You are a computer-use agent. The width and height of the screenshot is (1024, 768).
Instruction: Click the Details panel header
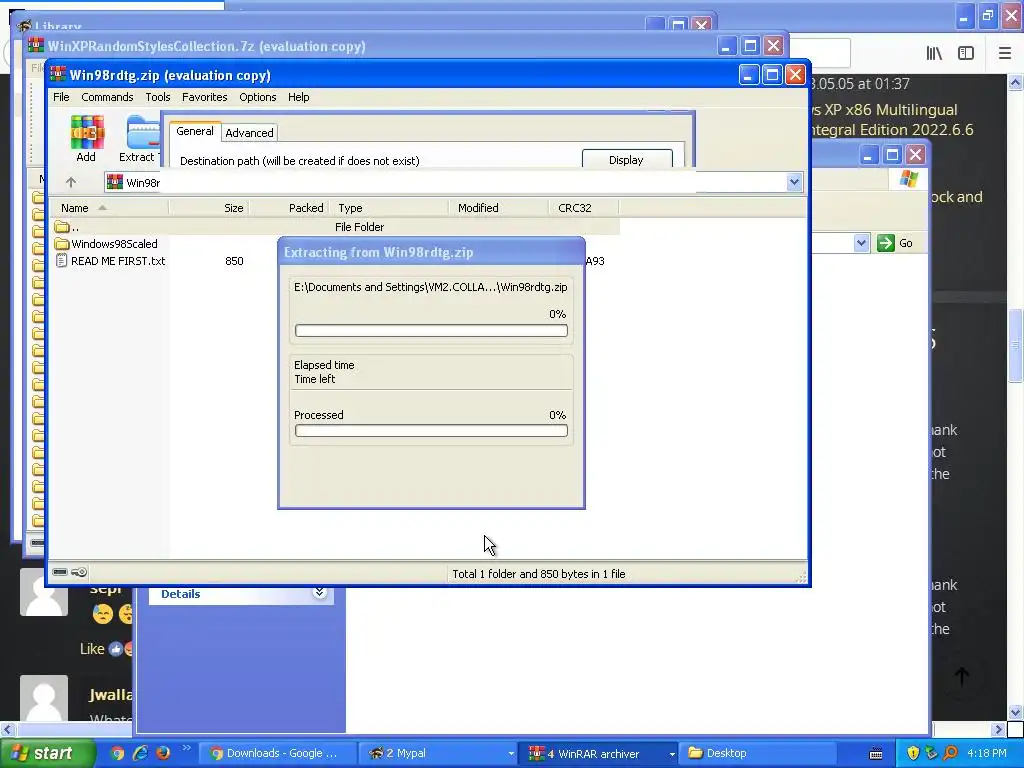(x=241, y=594)
